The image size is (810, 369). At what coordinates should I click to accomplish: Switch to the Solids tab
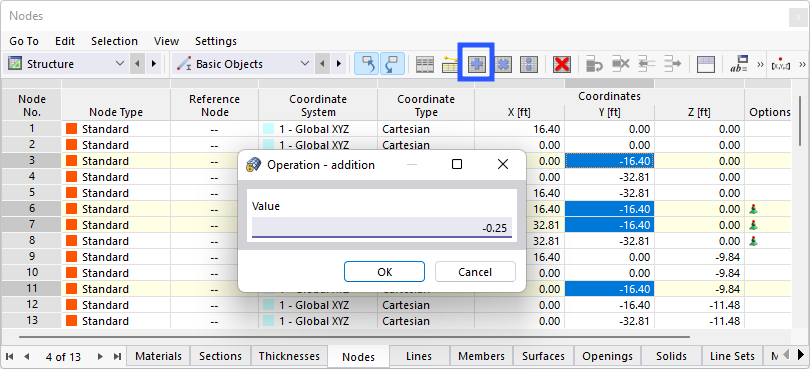tap(672, 357)
